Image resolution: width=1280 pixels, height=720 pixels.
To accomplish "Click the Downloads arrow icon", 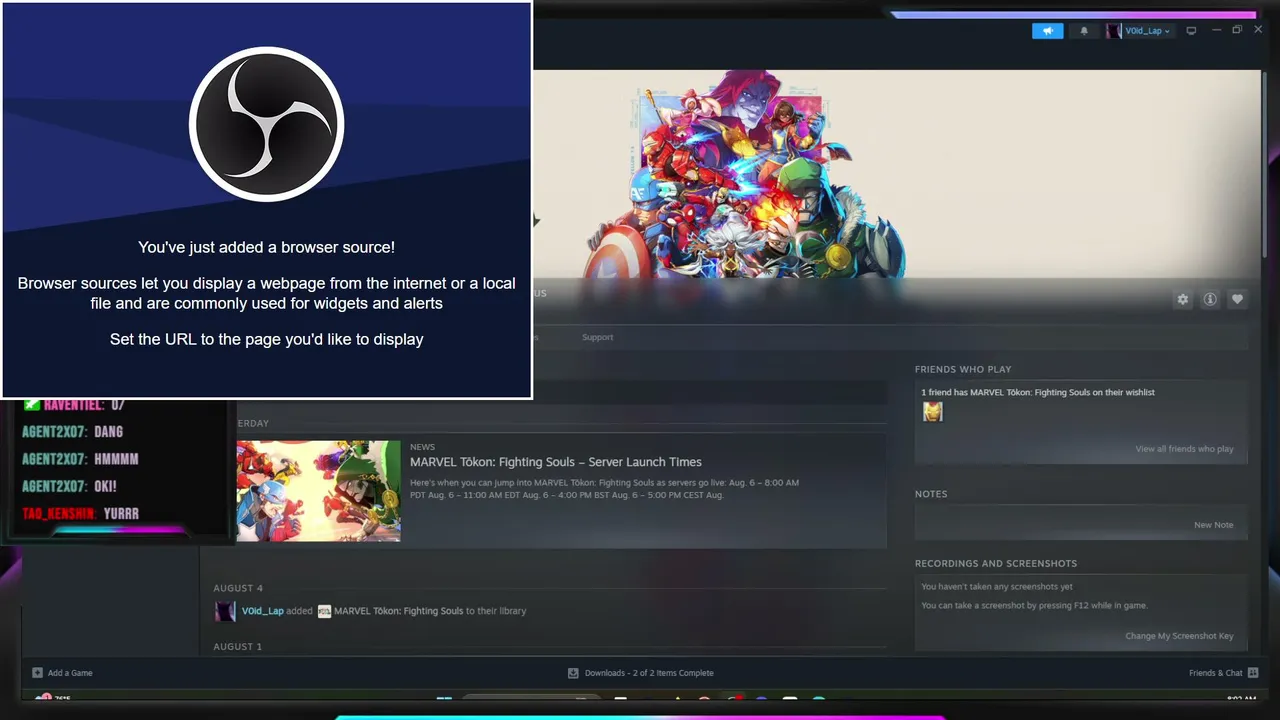I will click(x=573, y=673).
